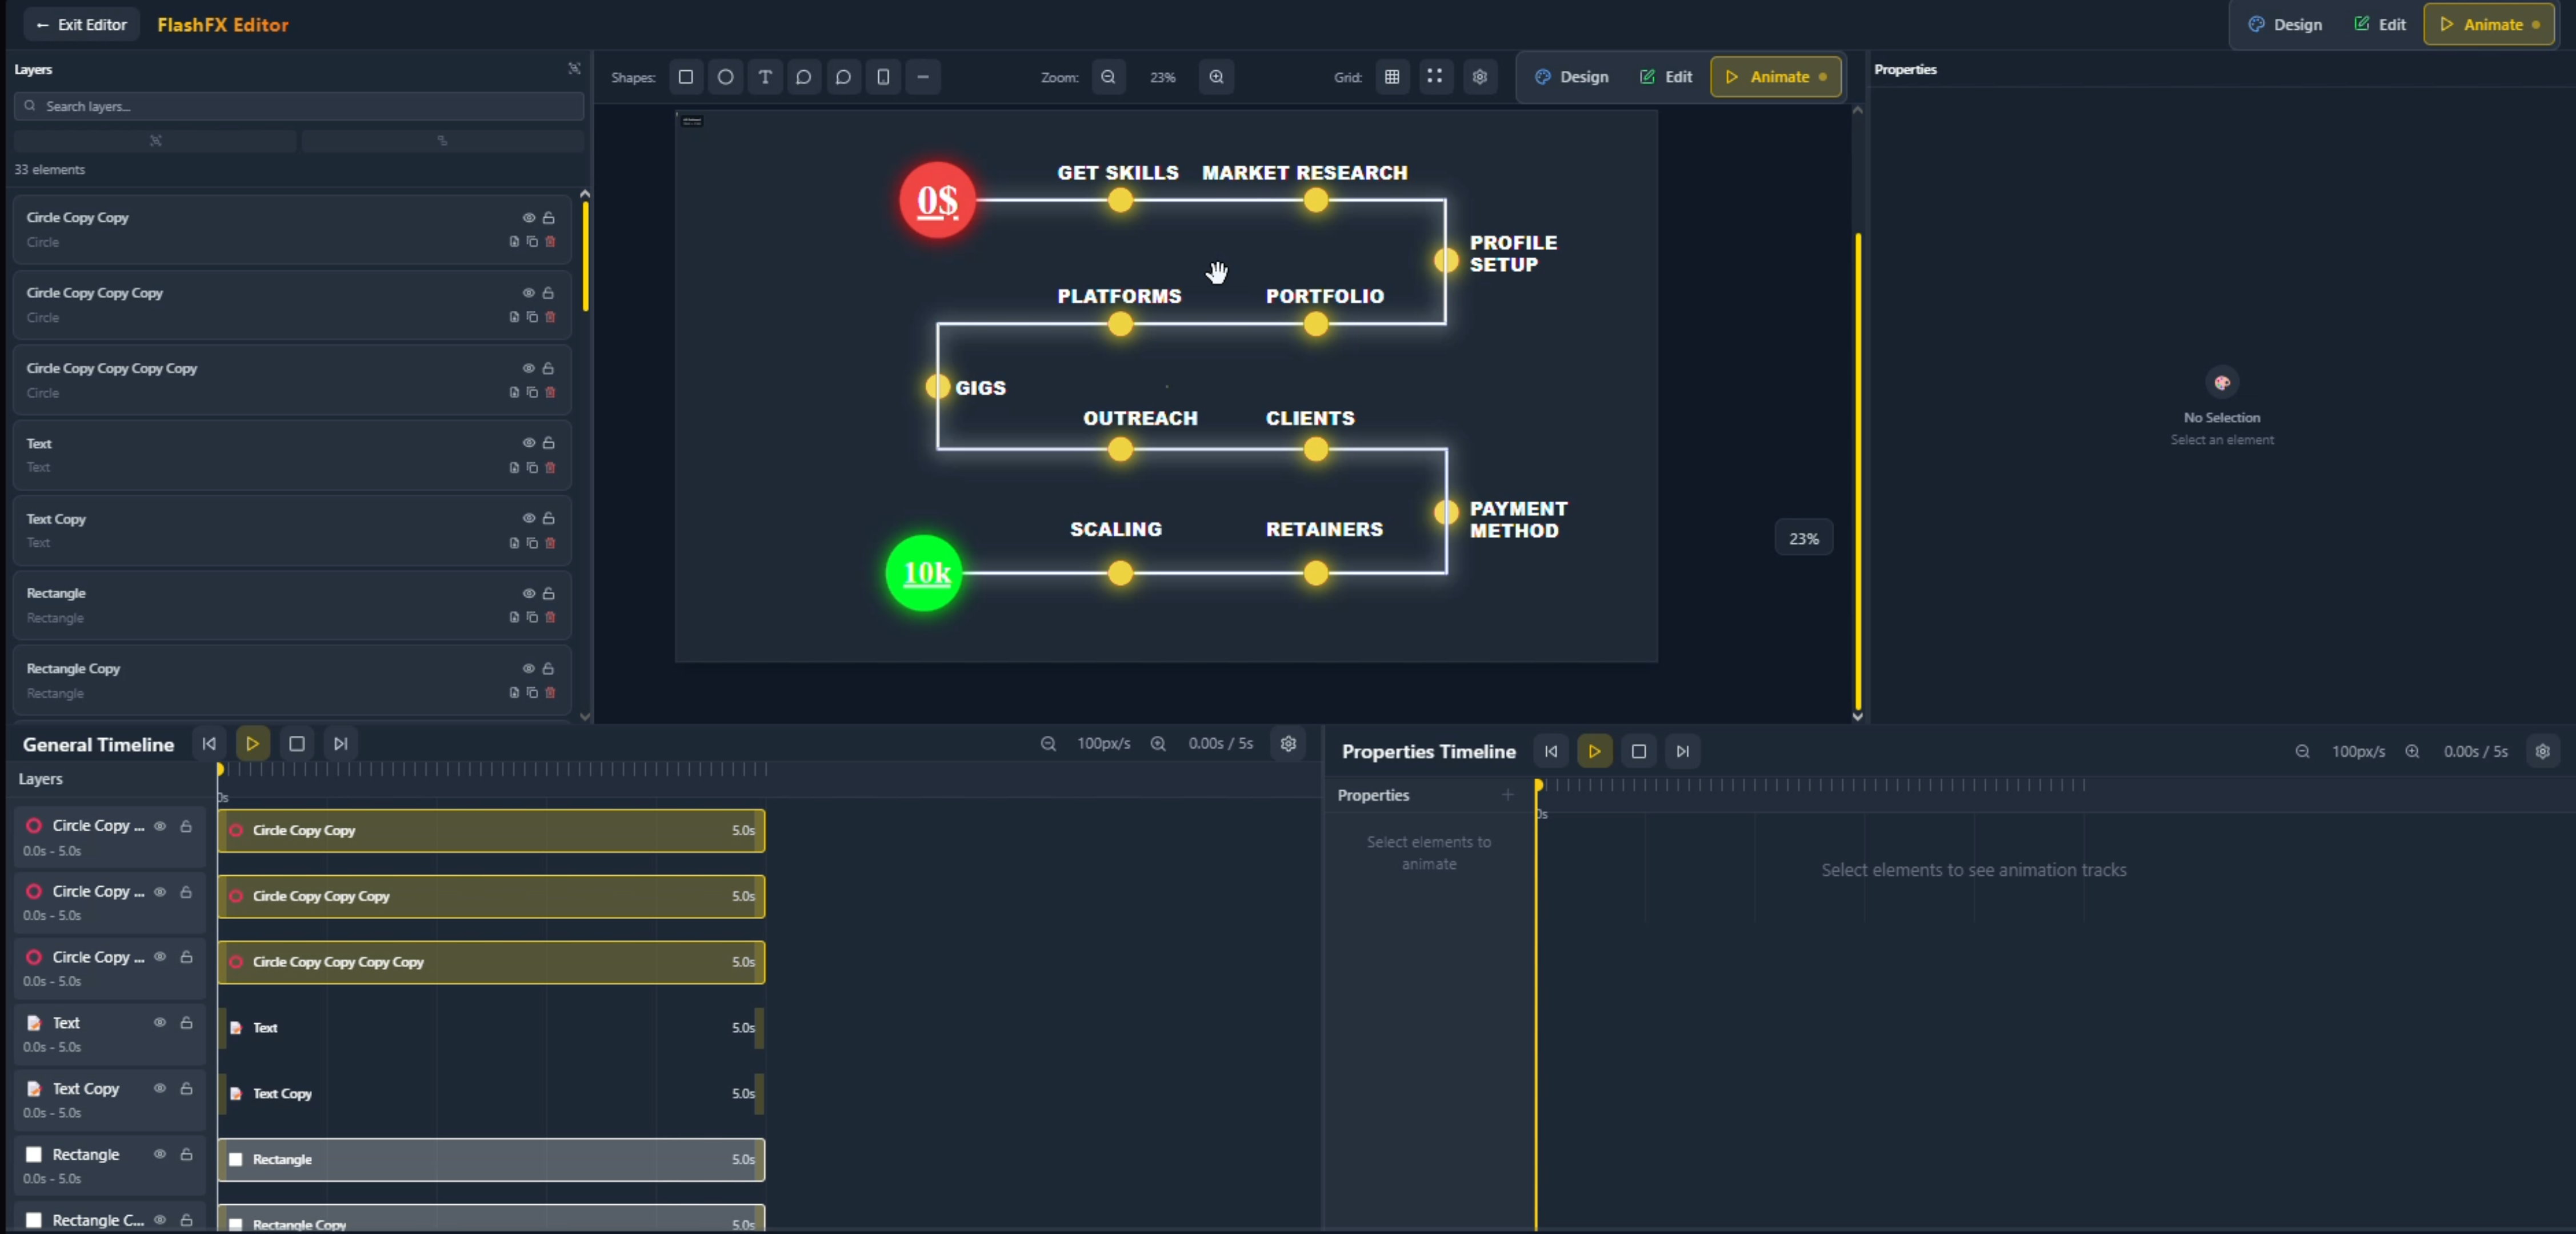Click the canvas zoom in icon
This screenshot has height=1234, width=2576.
click(1216, 77)
